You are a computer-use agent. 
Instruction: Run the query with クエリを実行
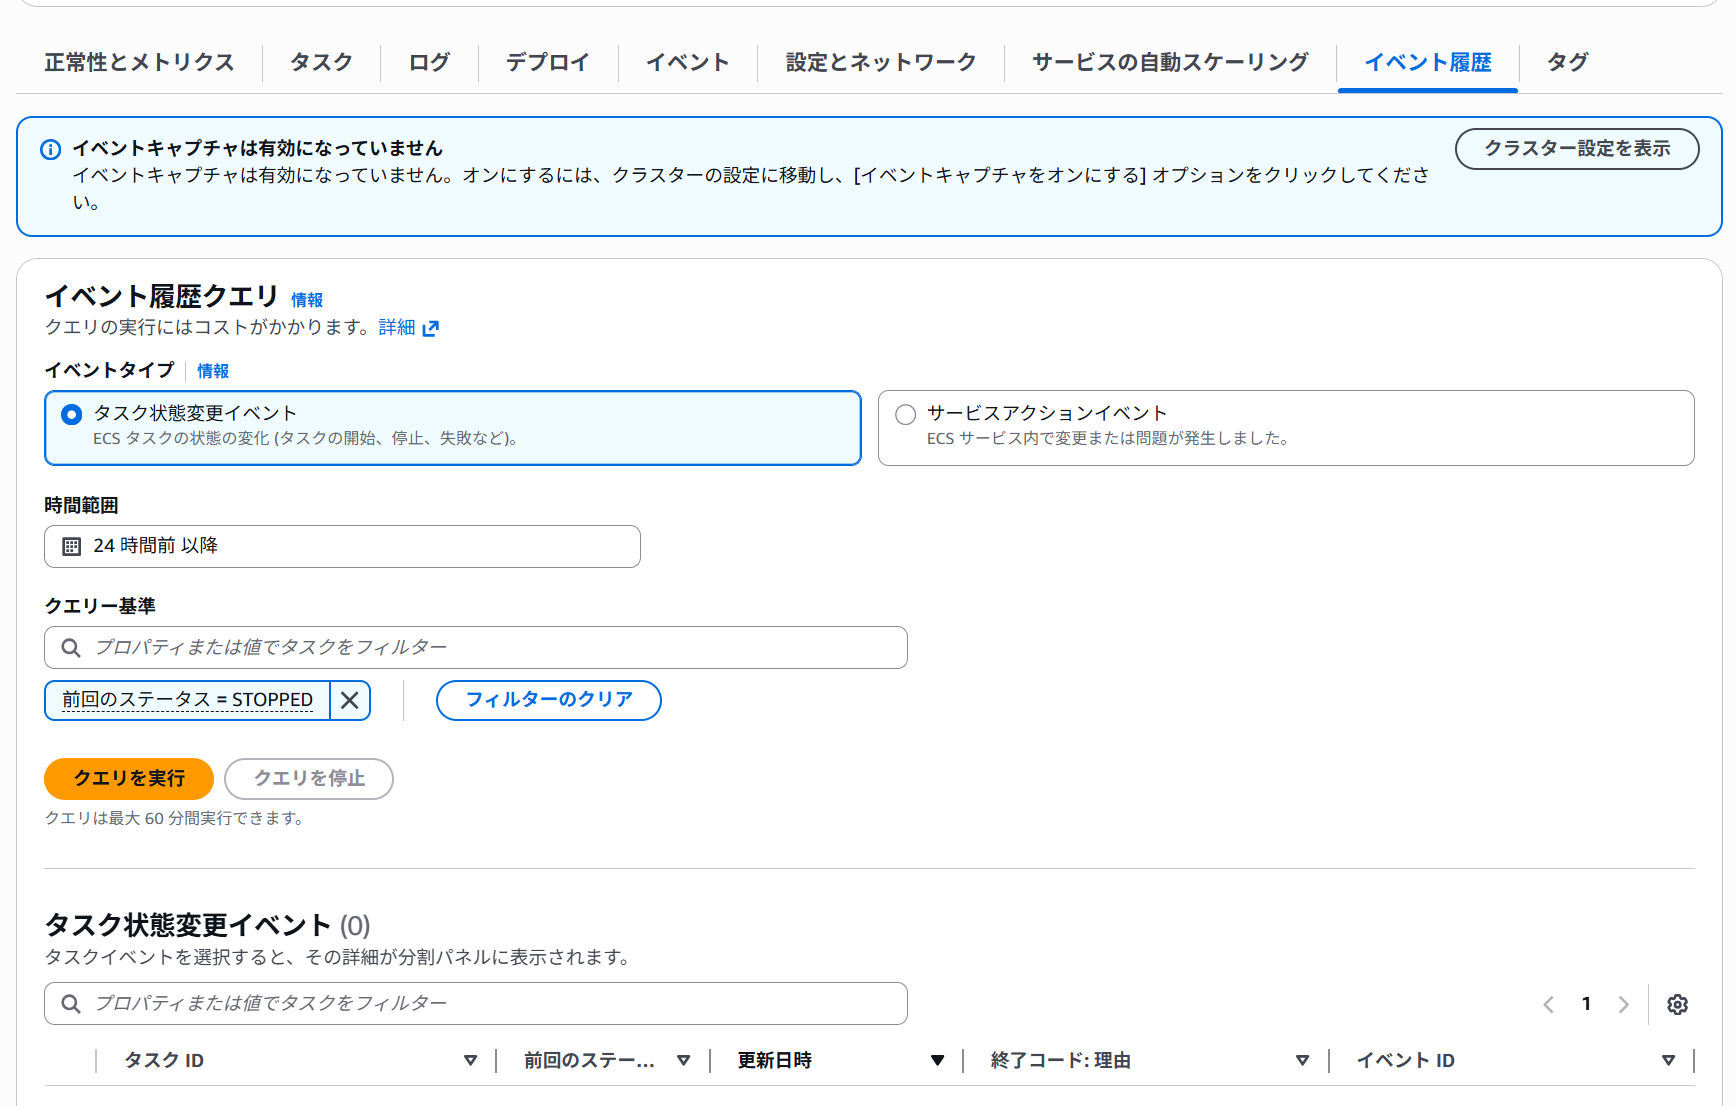129,779
